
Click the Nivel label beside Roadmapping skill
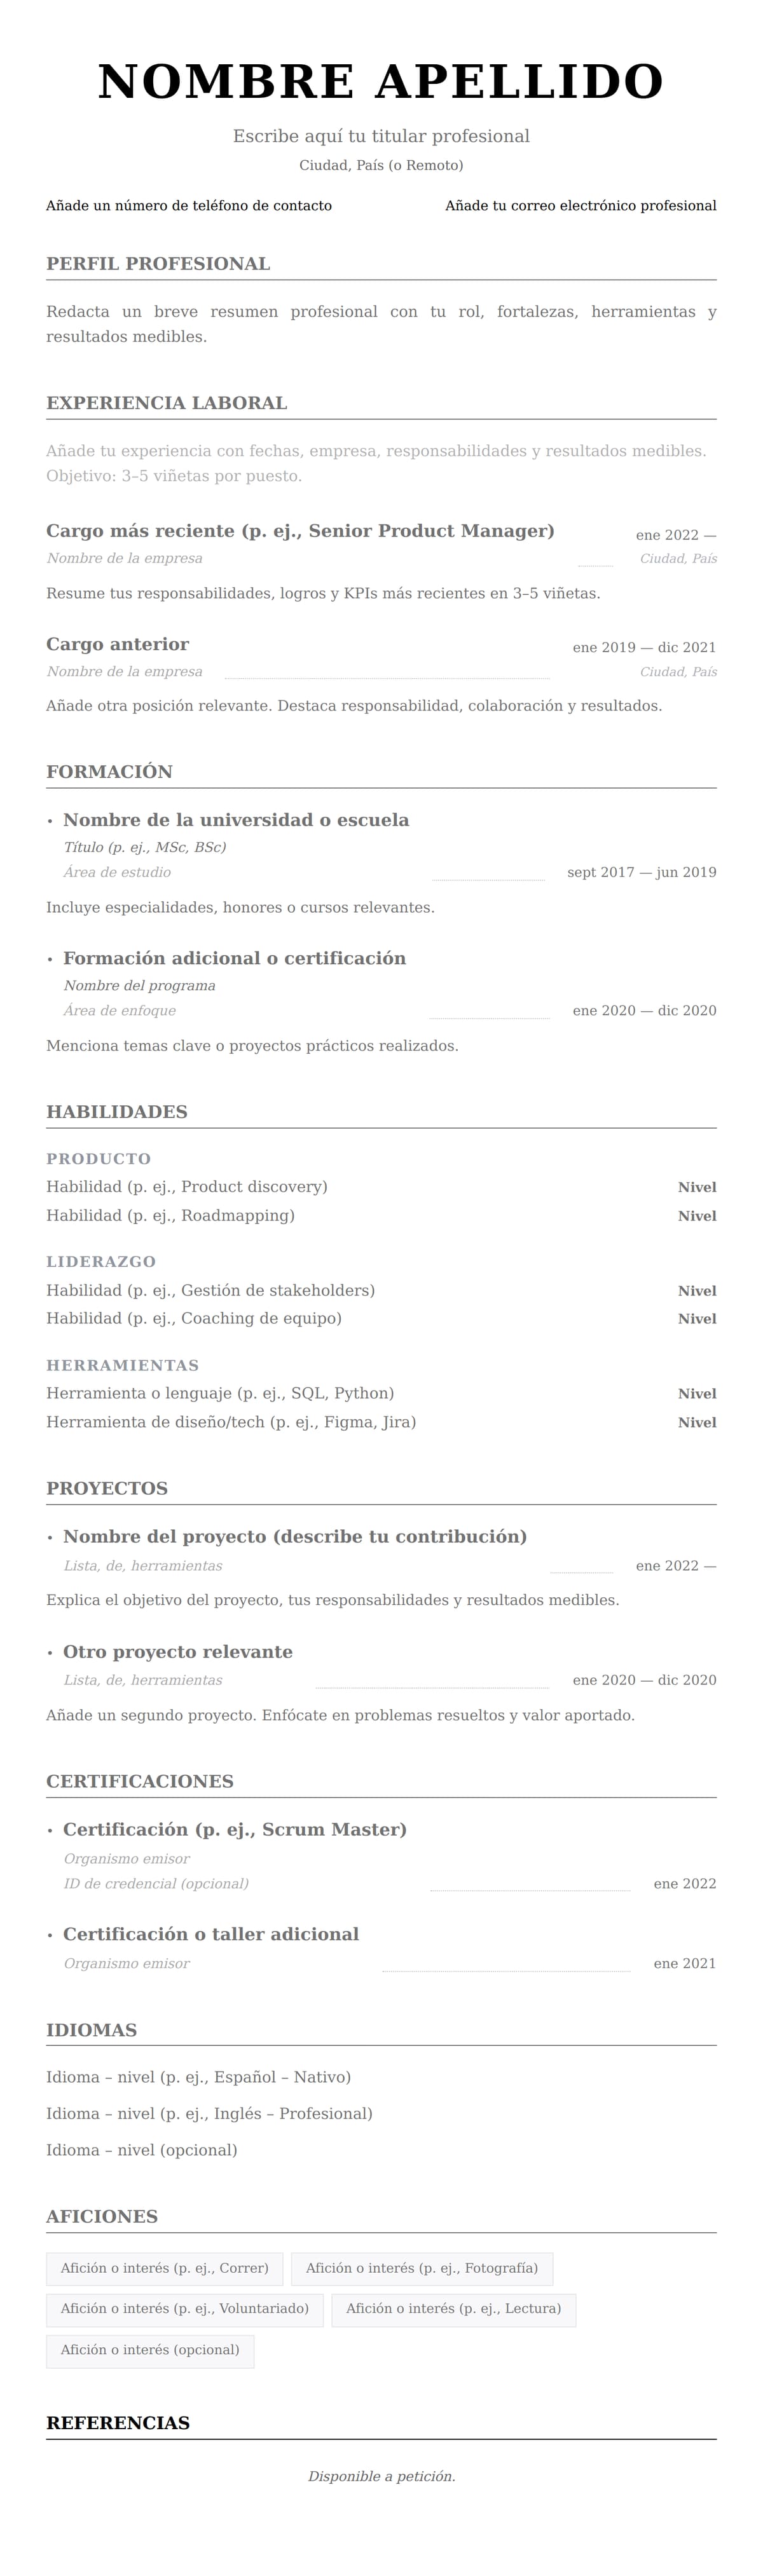coord(697,1216)
